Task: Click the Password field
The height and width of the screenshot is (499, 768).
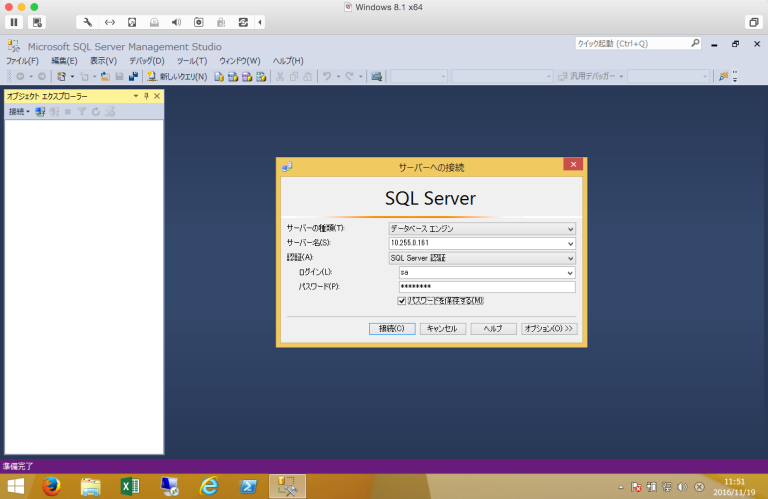Action: point(487,287)
